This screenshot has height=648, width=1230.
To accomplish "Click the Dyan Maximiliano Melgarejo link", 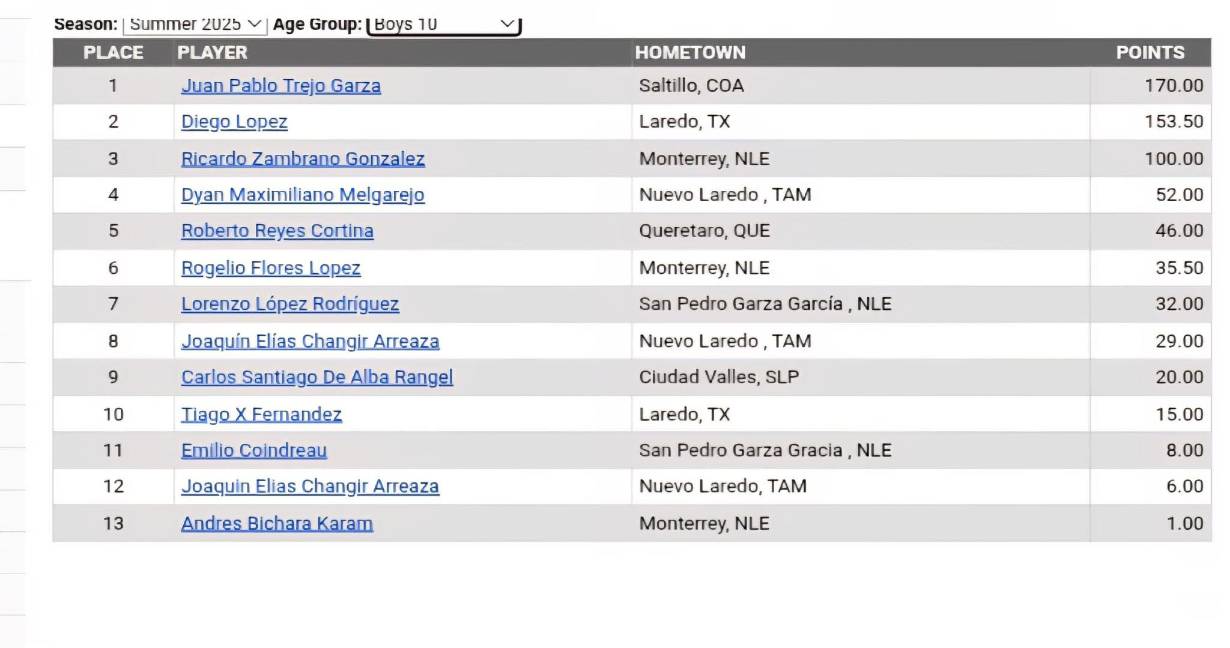I will [x=302, y=194].
